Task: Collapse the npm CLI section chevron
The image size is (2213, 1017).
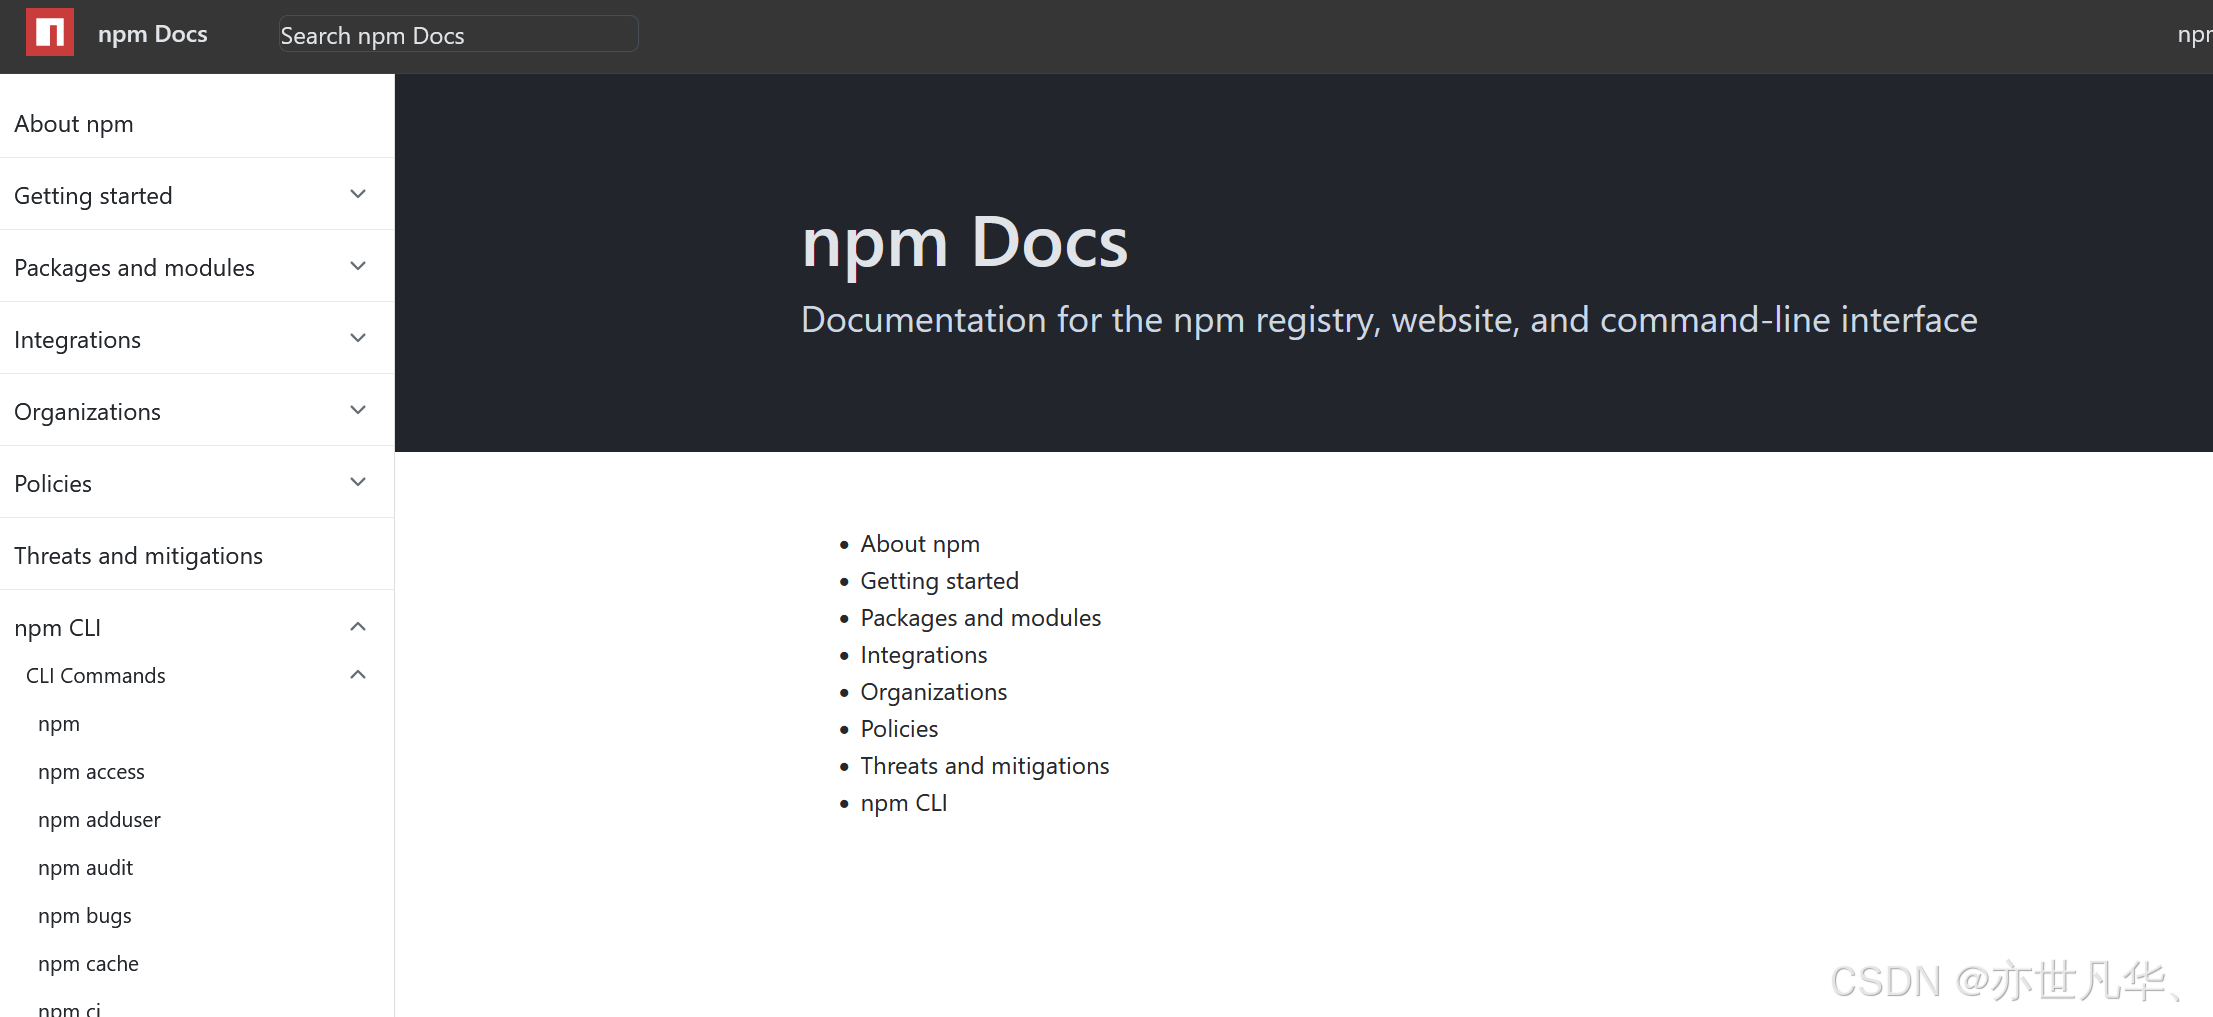Action: point(358,627)
